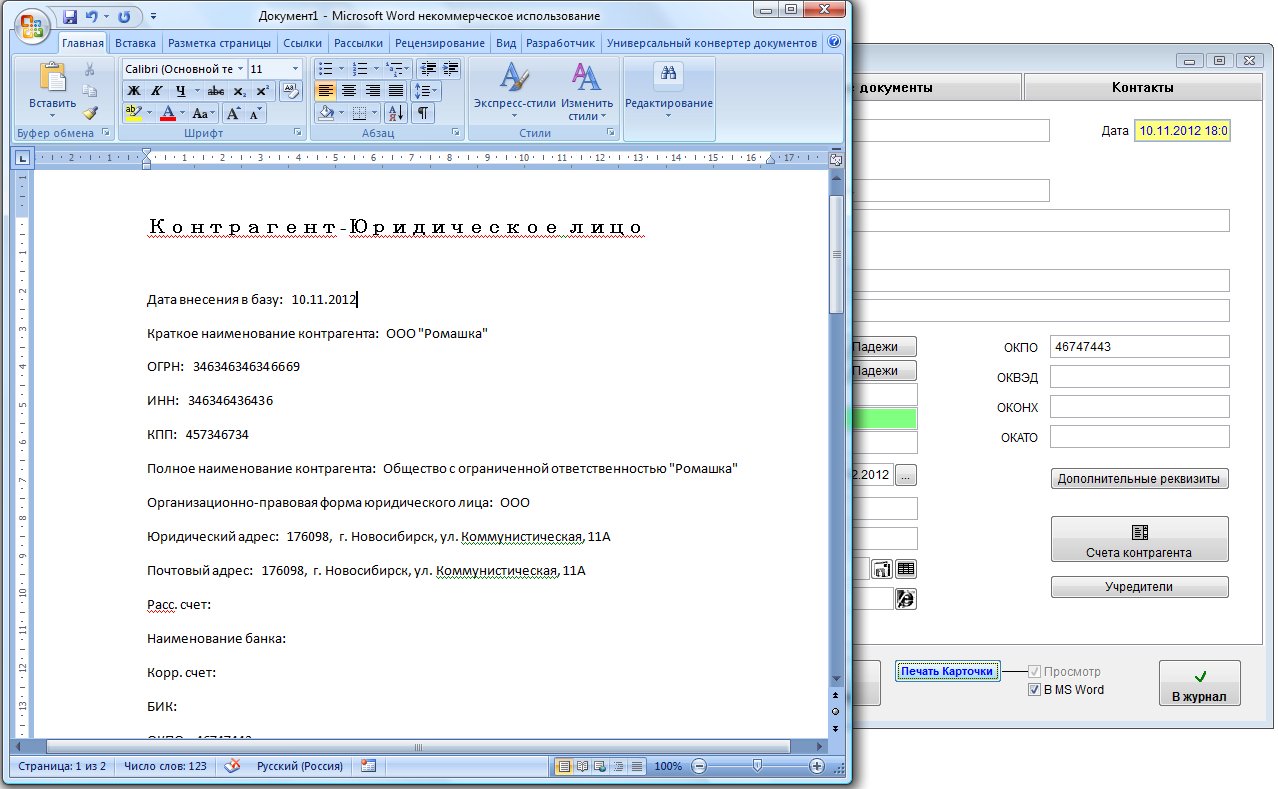The width and height of the screenshot is (1278, 789).
Task: Apply bold formatting
Action: pos(133,91)
